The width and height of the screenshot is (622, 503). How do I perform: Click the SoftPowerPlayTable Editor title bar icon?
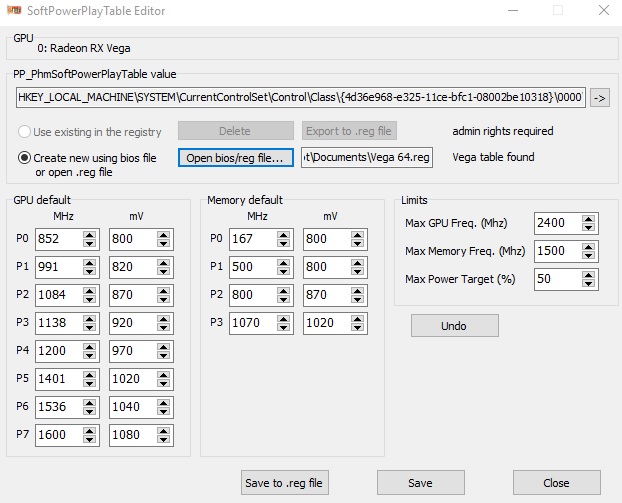pyautogui.click(x=16, y=11)
